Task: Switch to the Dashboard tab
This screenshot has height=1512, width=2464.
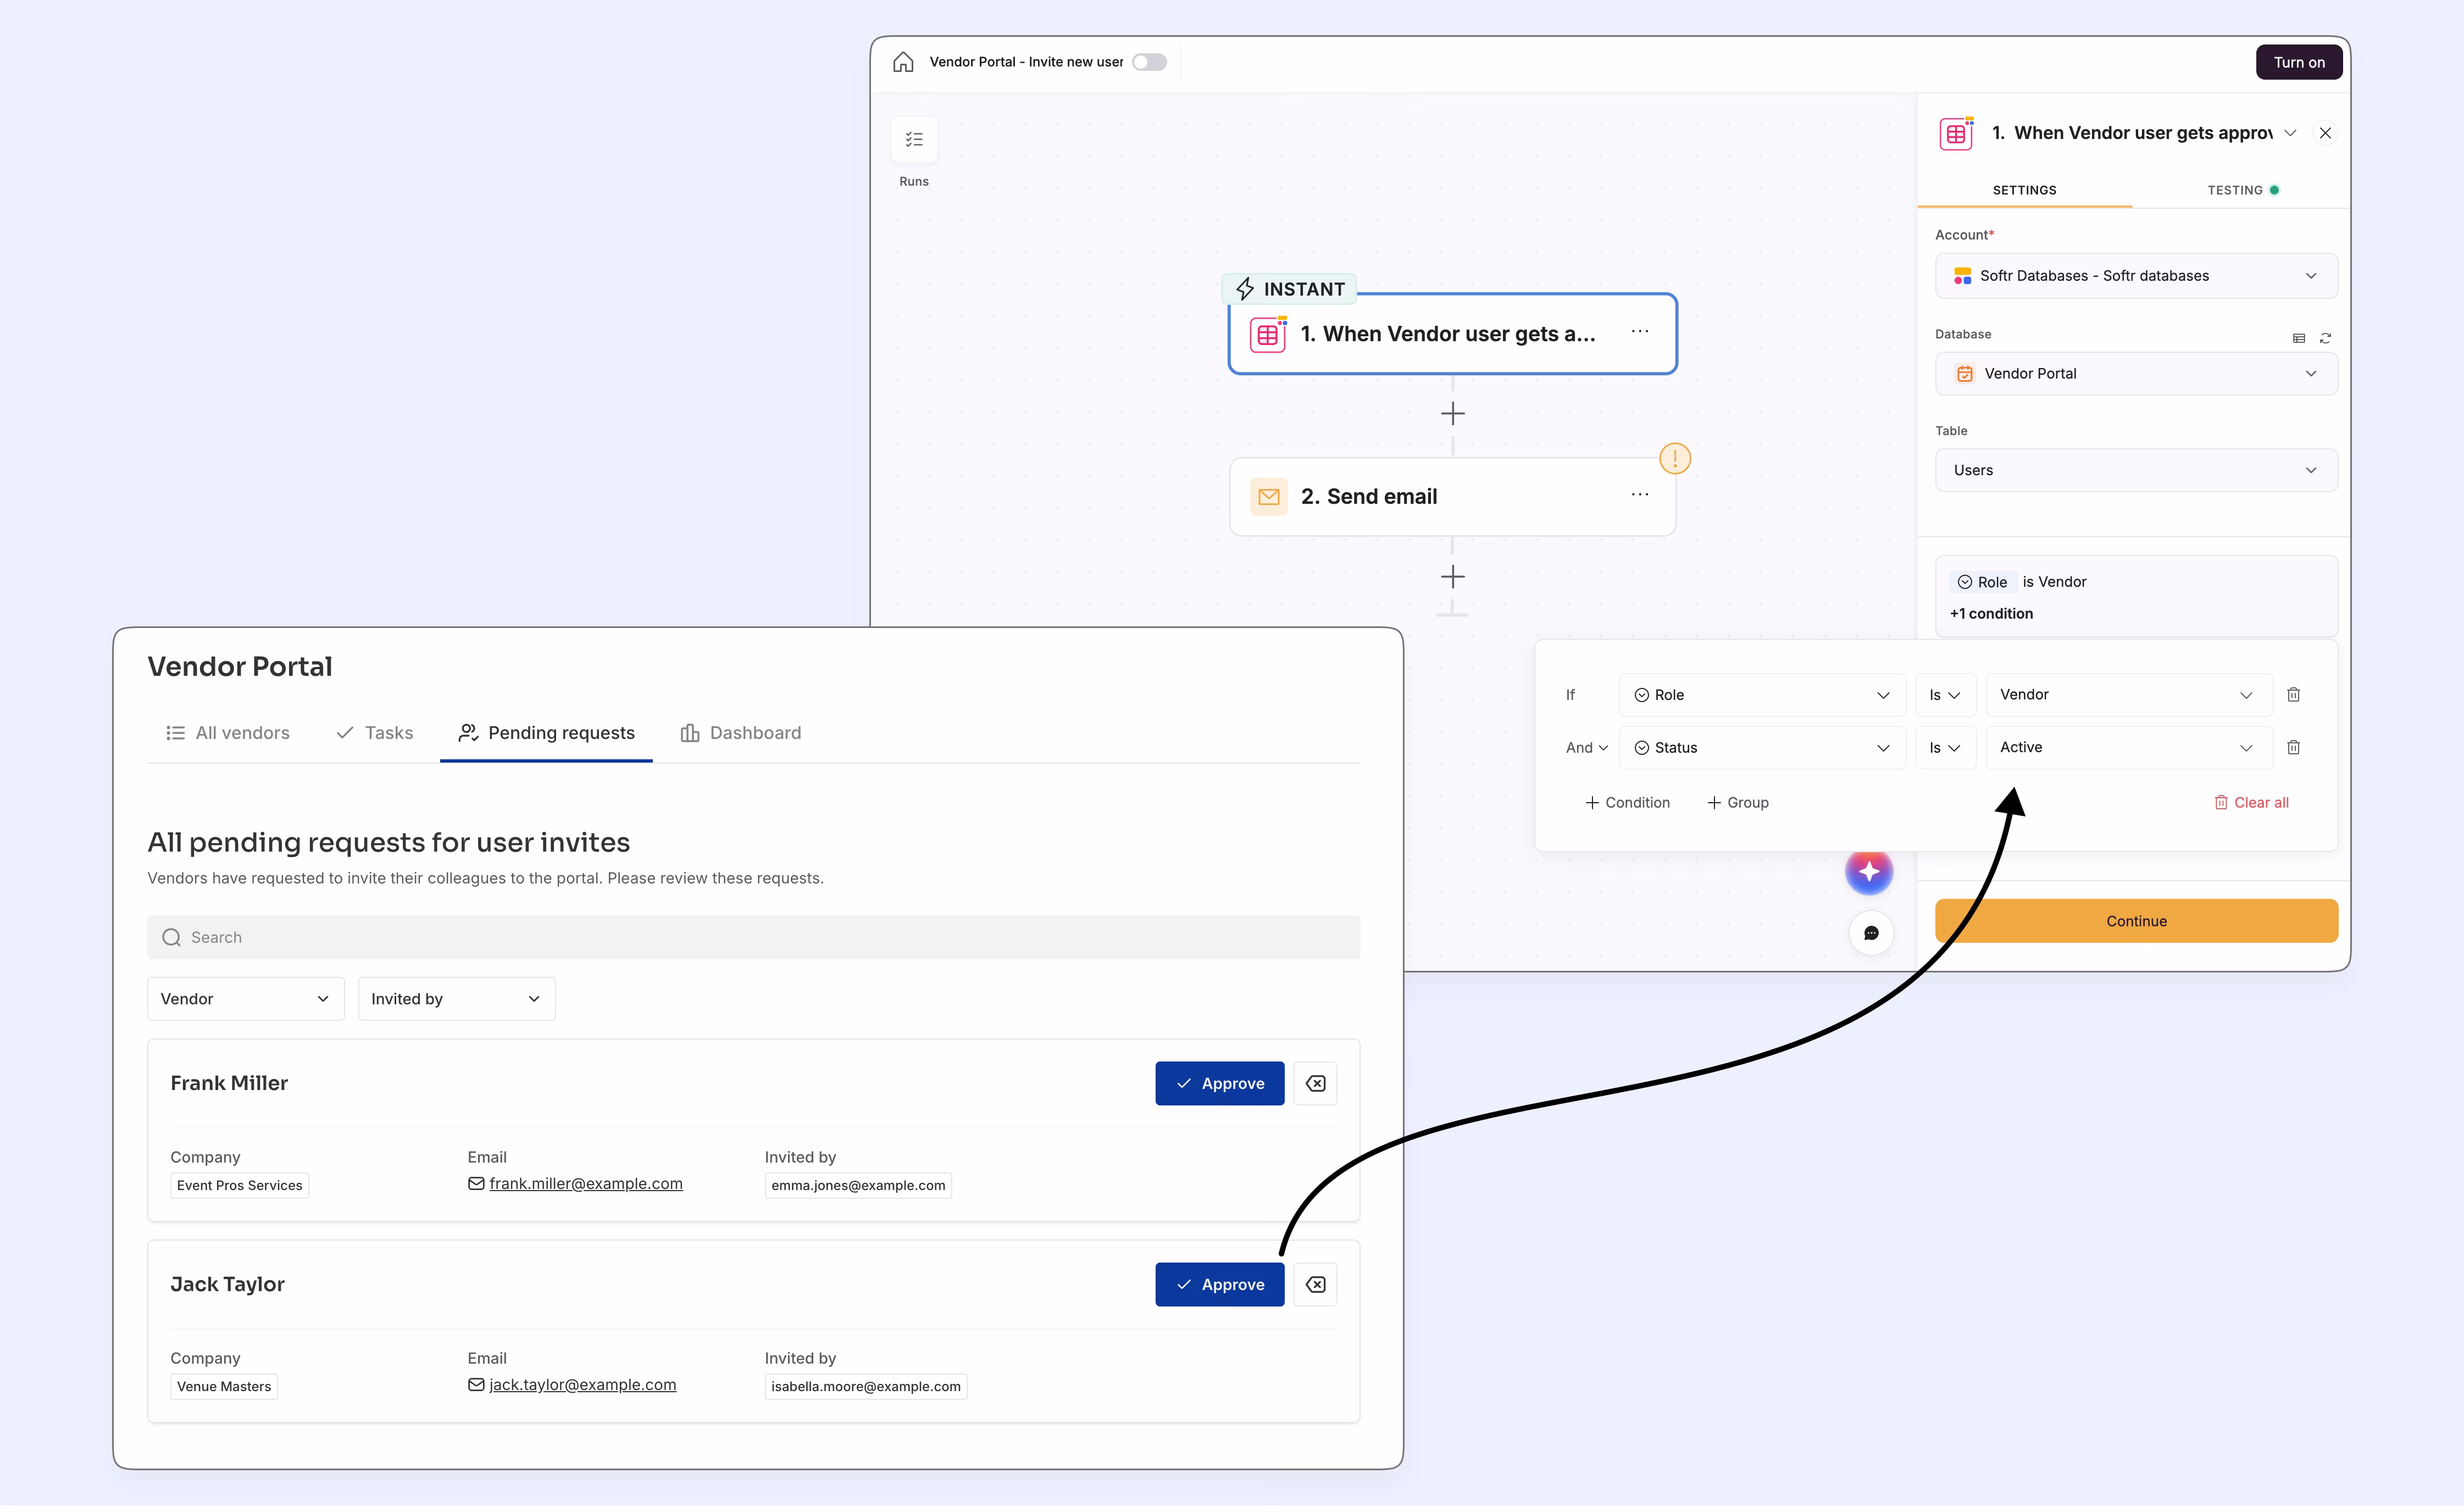Action: [x=755, y=732]
